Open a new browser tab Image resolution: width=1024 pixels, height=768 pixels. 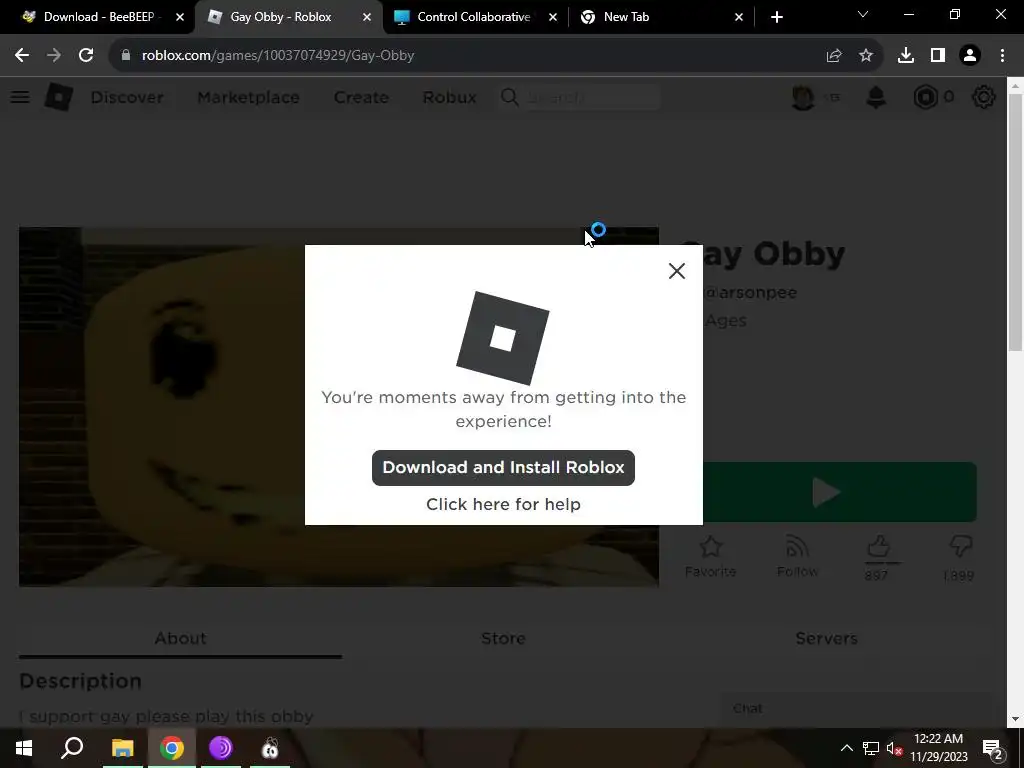[776, 17]
